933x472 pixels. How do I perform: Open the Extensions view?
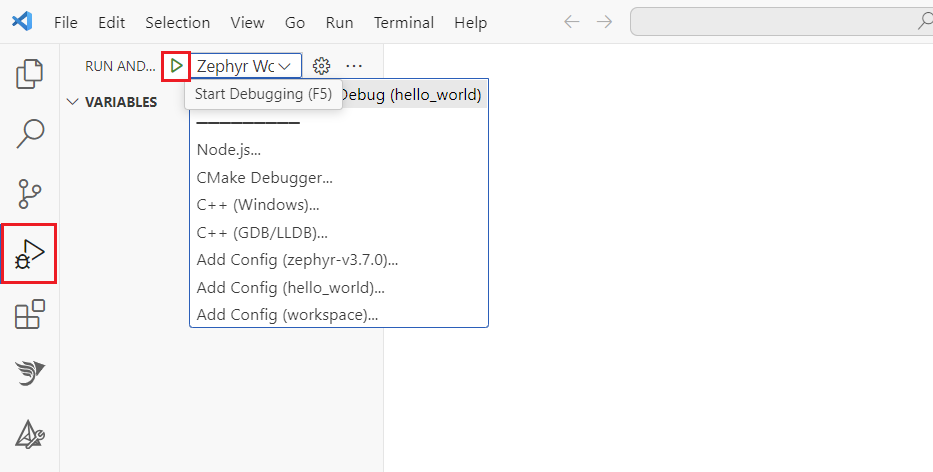[x=29, y=314]
